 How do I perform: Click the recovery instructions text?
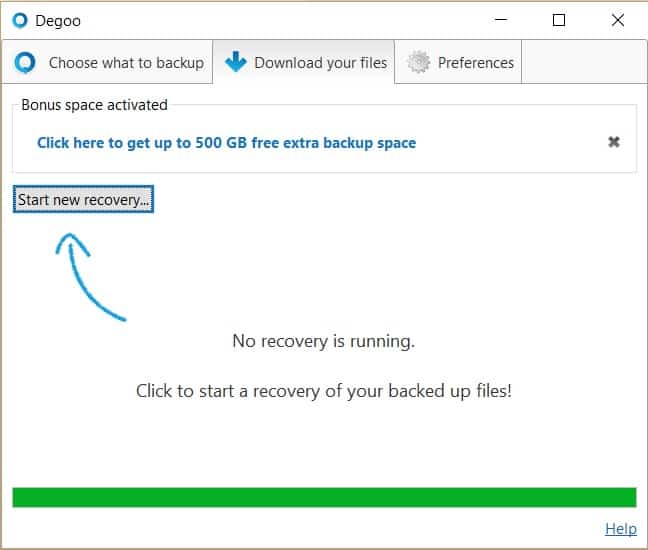click(x=324, y=391)
